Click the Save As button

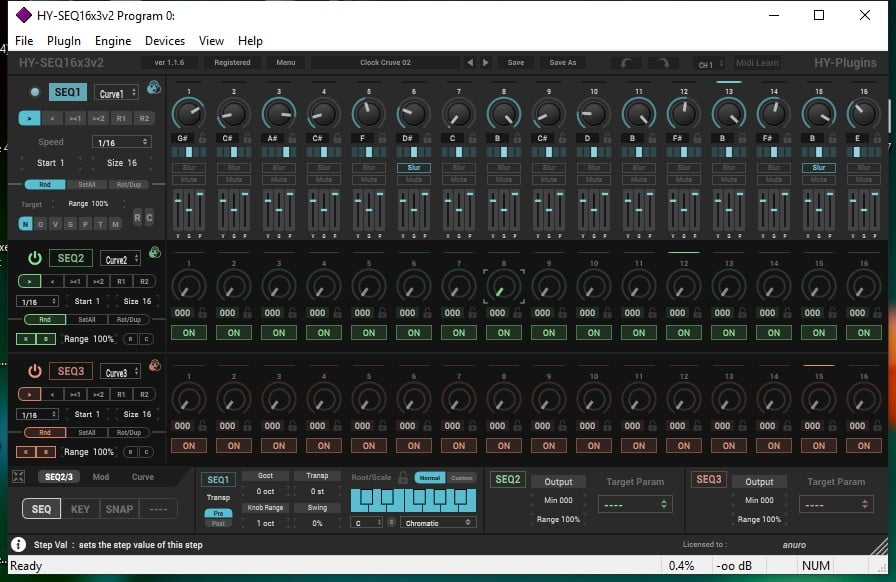click(x=563, y=62)
